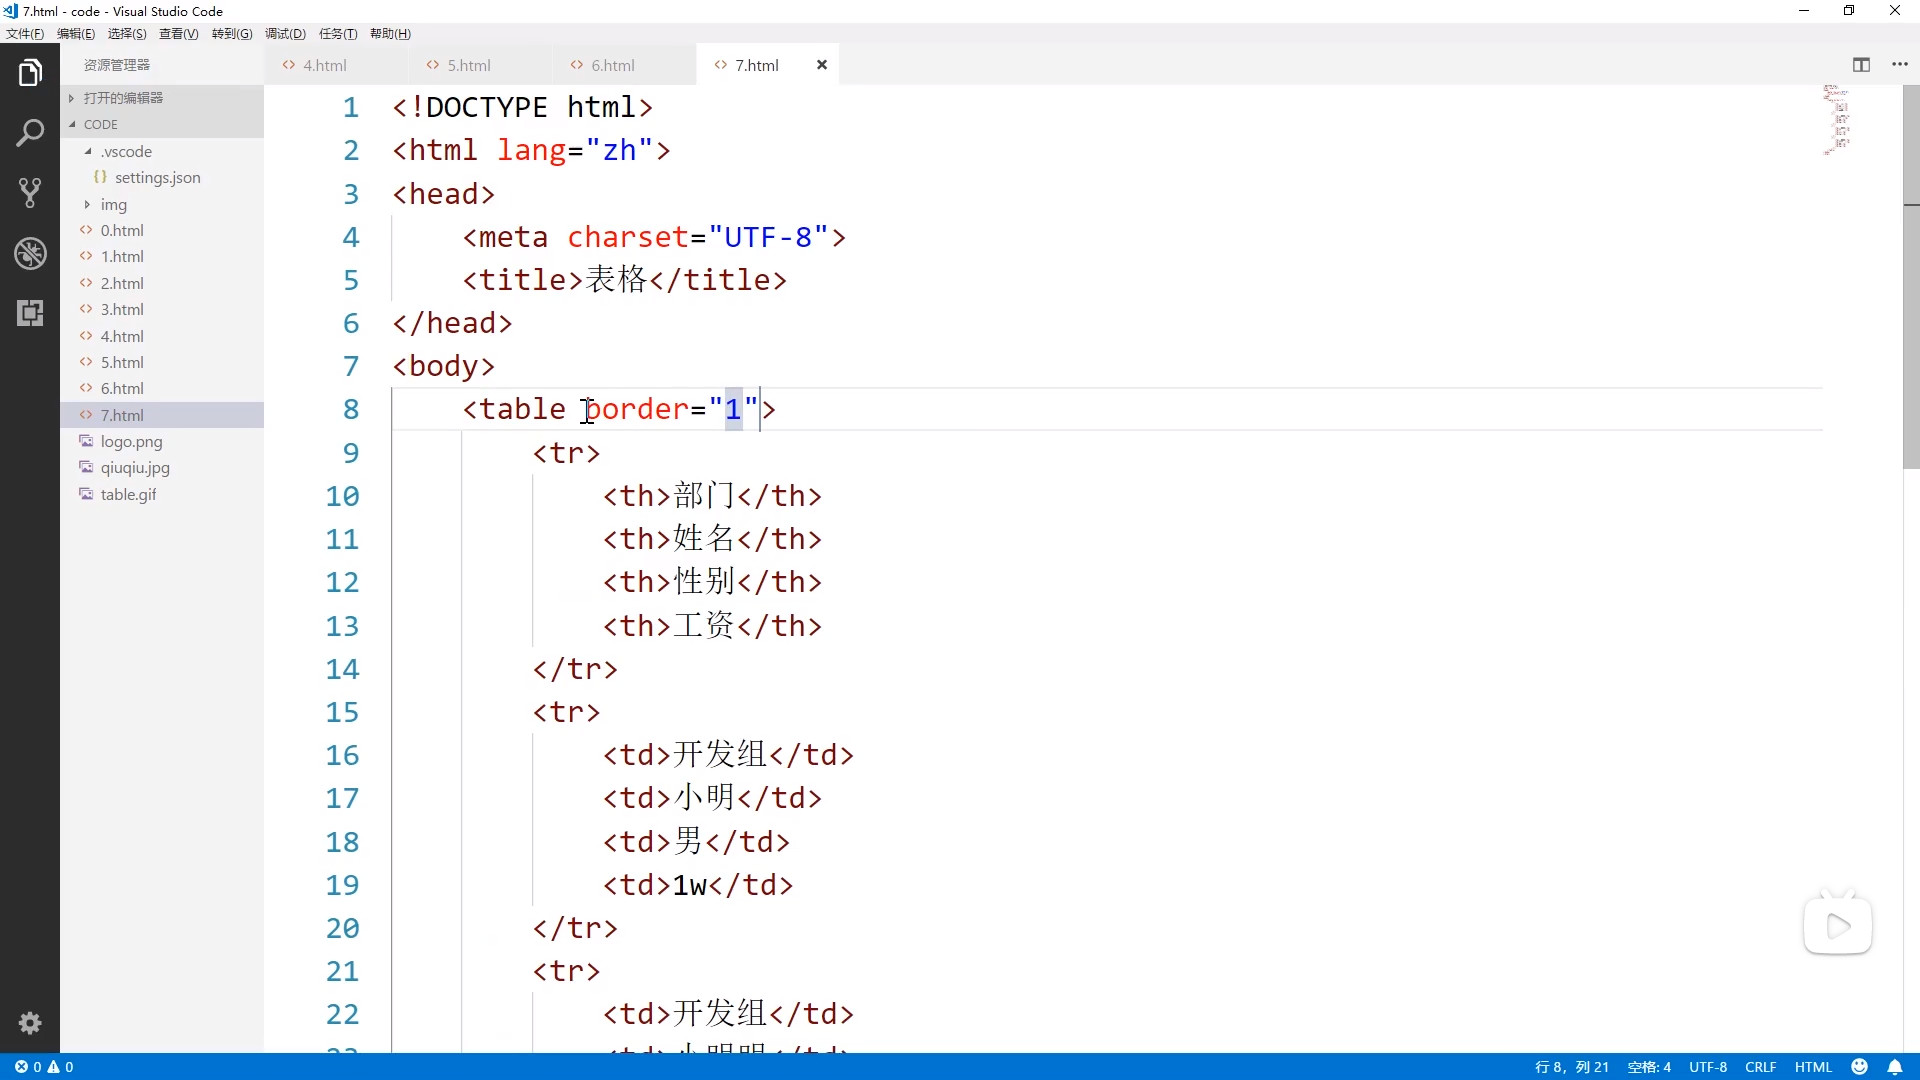Switch to the 5.html tab
Image resolution: width=1920 pixels, height=1080 pixels.
468,65
